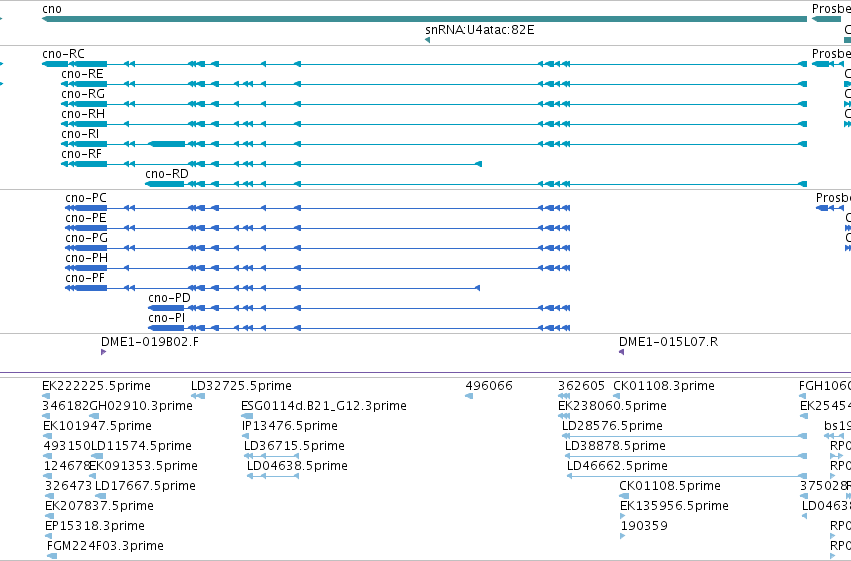Click the 496066 EST label

489,386
